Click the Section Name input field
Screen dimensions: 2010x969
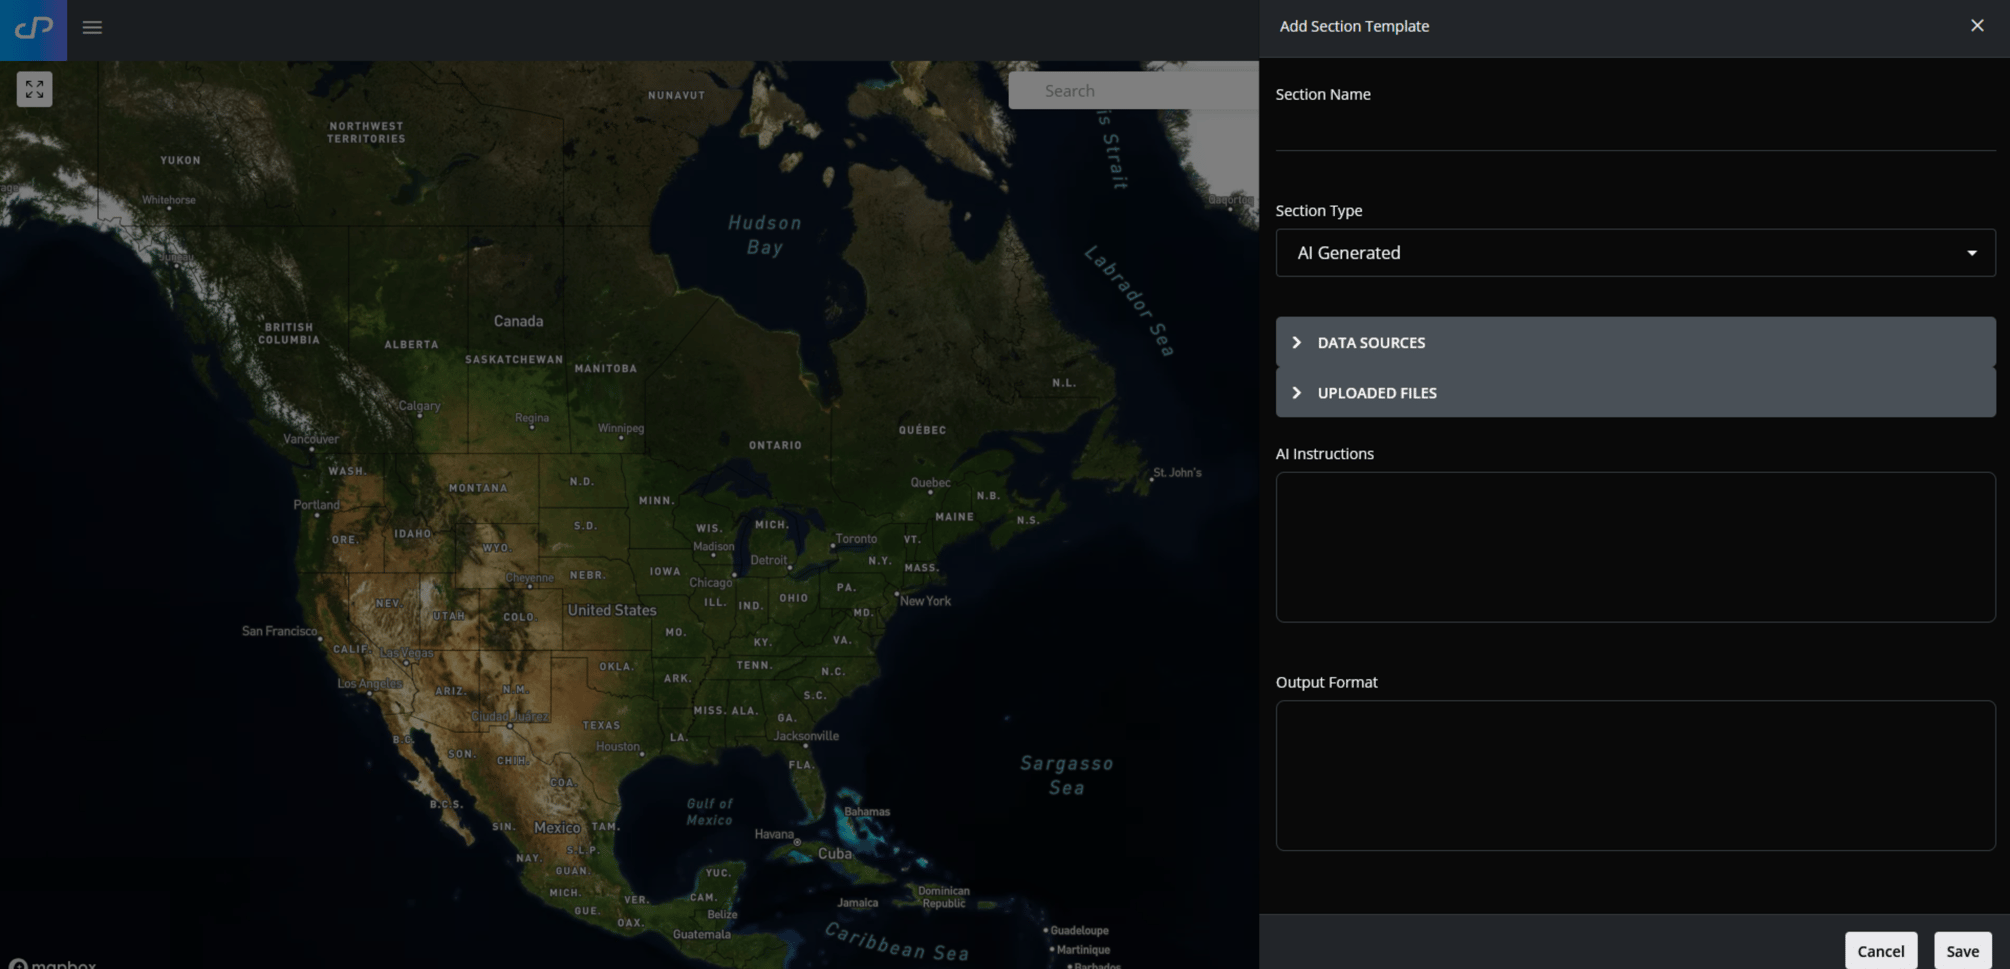[1635, 135]
